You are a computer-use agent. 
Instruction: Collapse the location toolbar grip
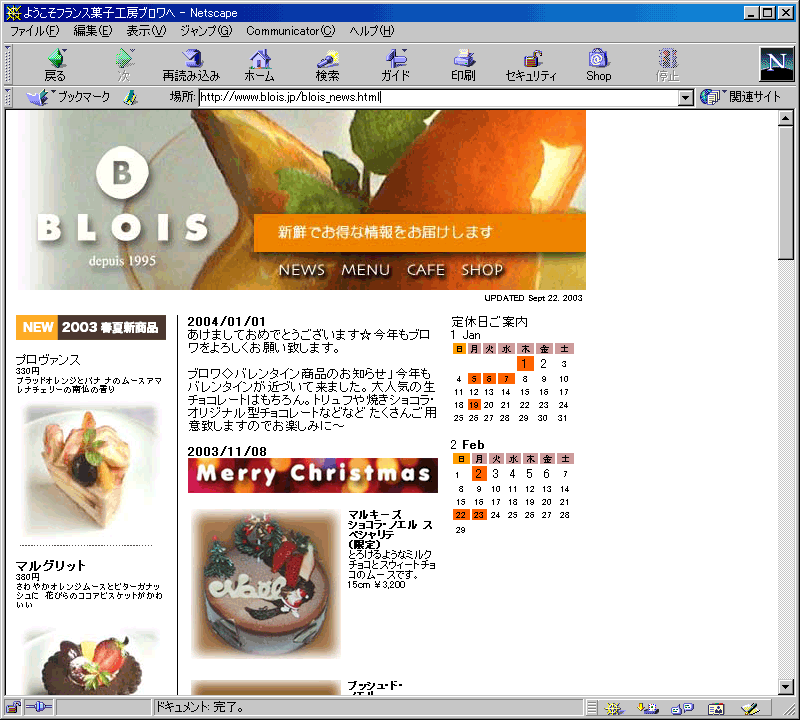tap(8, 97)
